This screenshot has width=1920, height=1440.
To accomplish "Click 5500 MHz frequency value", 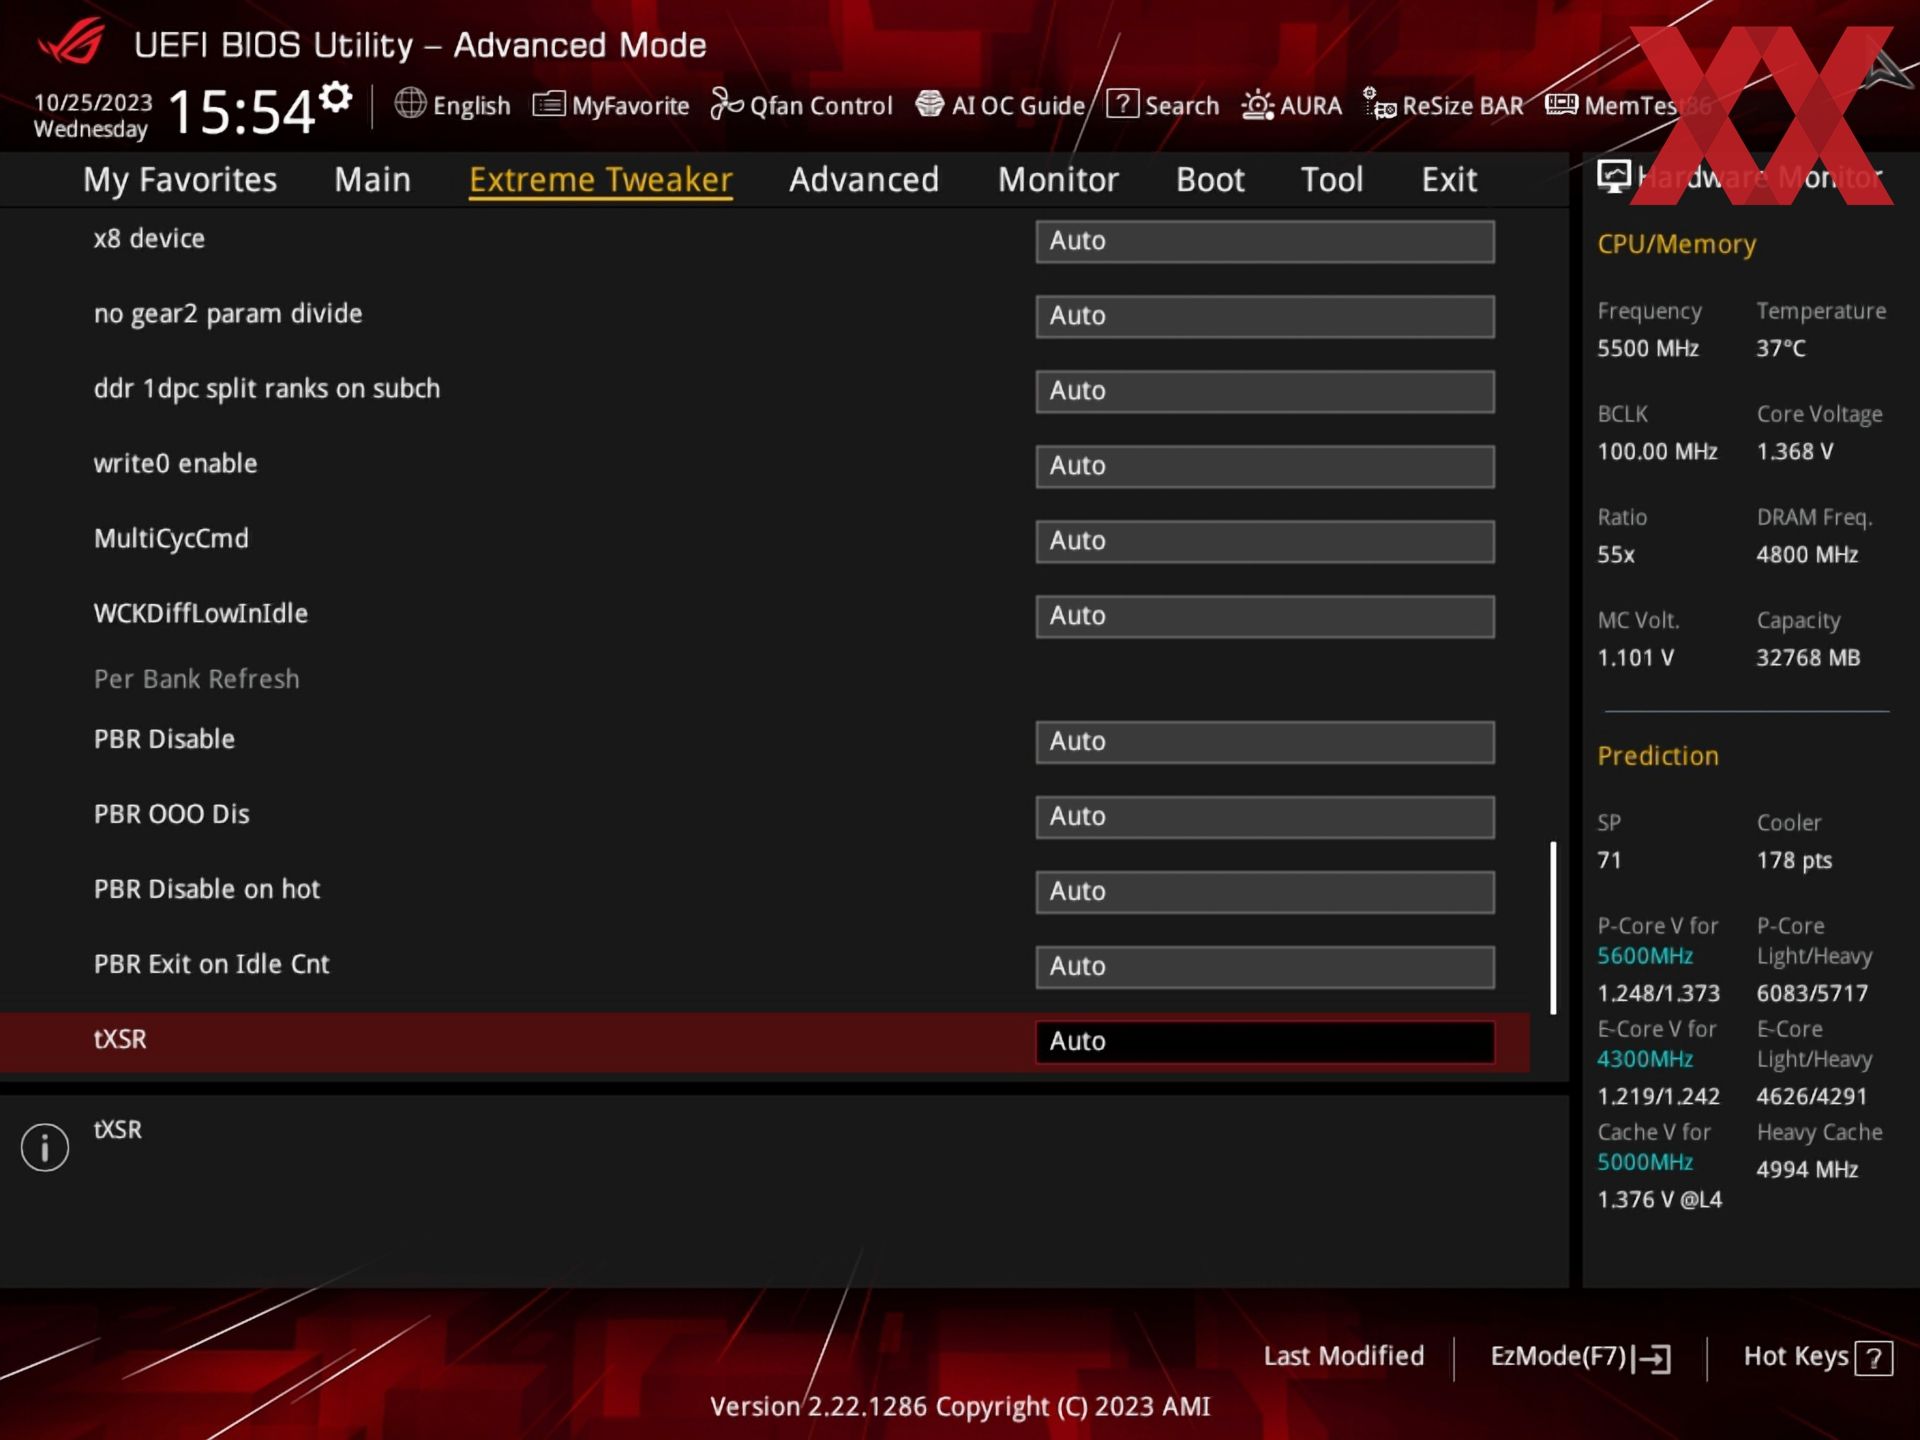I will tap(1647, 349).
